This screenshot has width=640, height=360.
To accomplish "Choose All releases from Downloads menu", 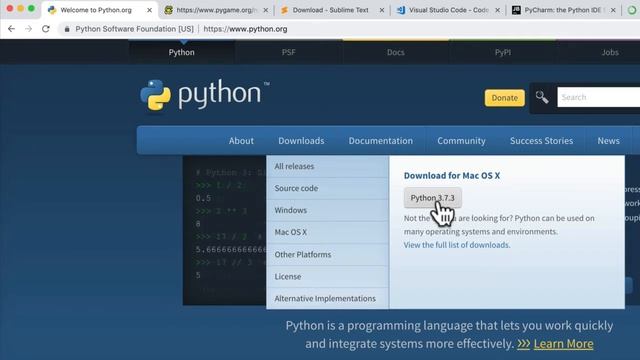I will pyautogui.click(x=328, y=166).
